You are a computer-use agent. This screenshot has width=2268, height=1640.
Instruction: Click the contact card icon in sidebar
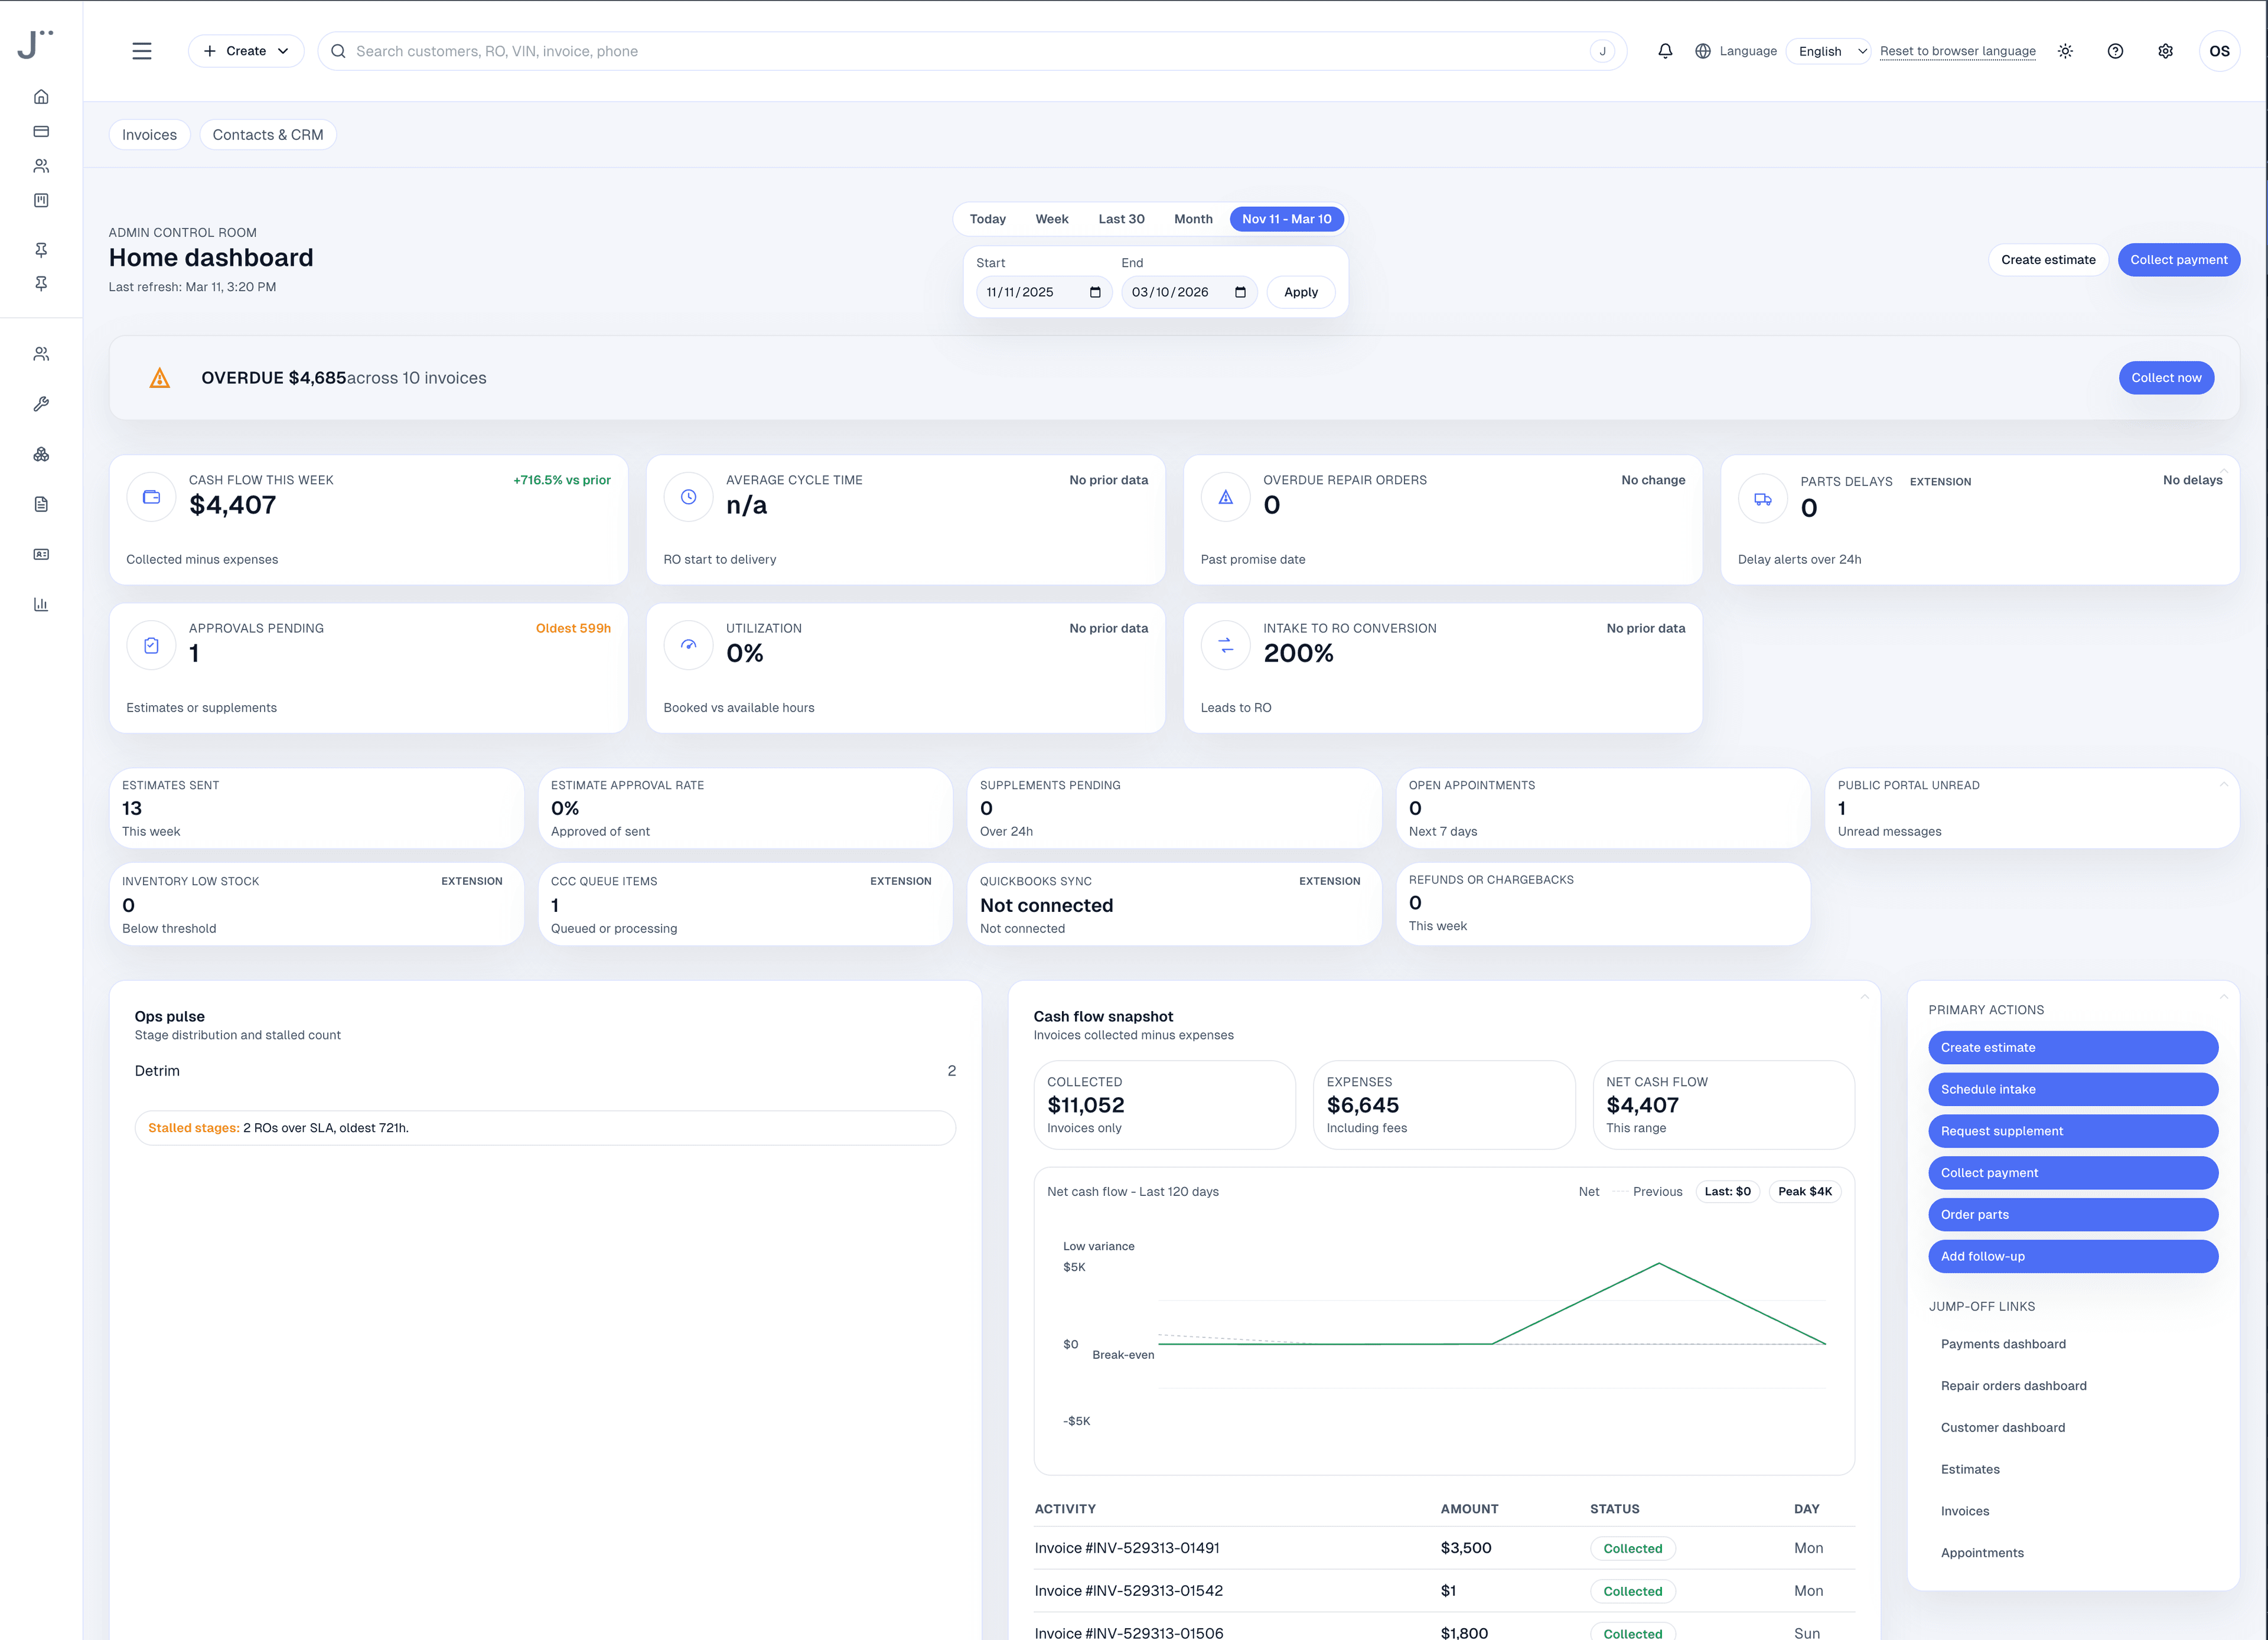(41, 554)
